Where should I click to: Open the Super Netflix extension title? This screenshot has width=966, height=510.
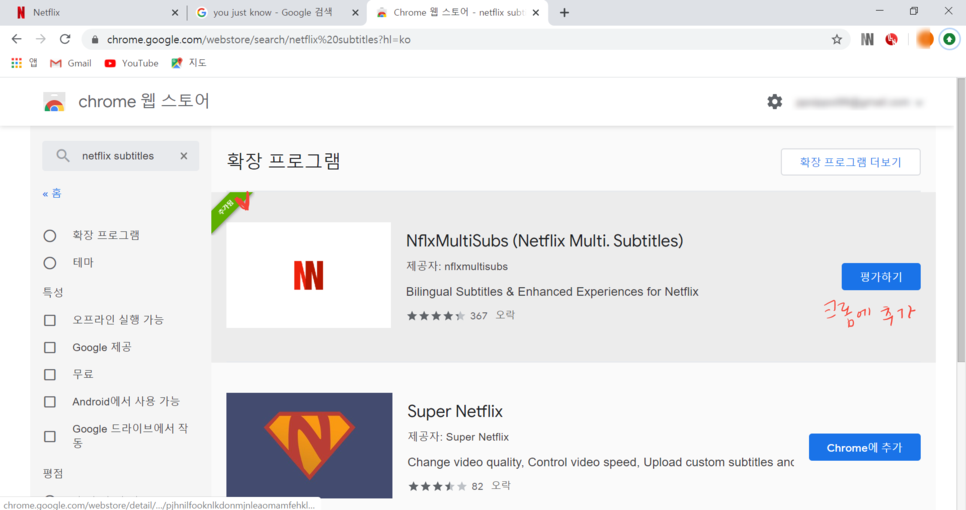click(x=455, y=411)
